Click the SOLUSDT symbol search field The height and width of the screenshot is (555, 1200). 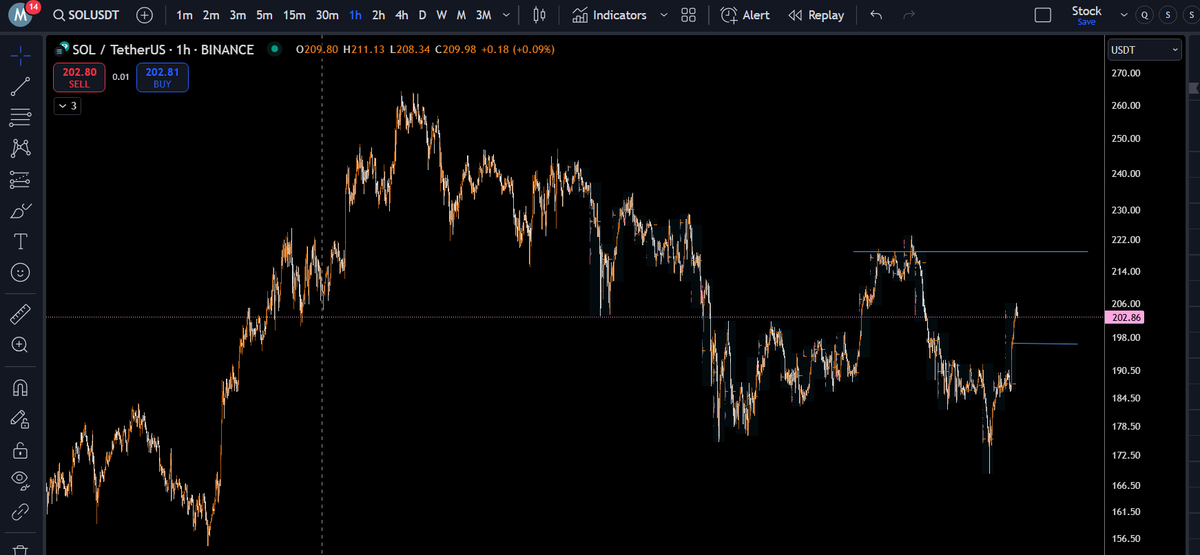[88, 16]
